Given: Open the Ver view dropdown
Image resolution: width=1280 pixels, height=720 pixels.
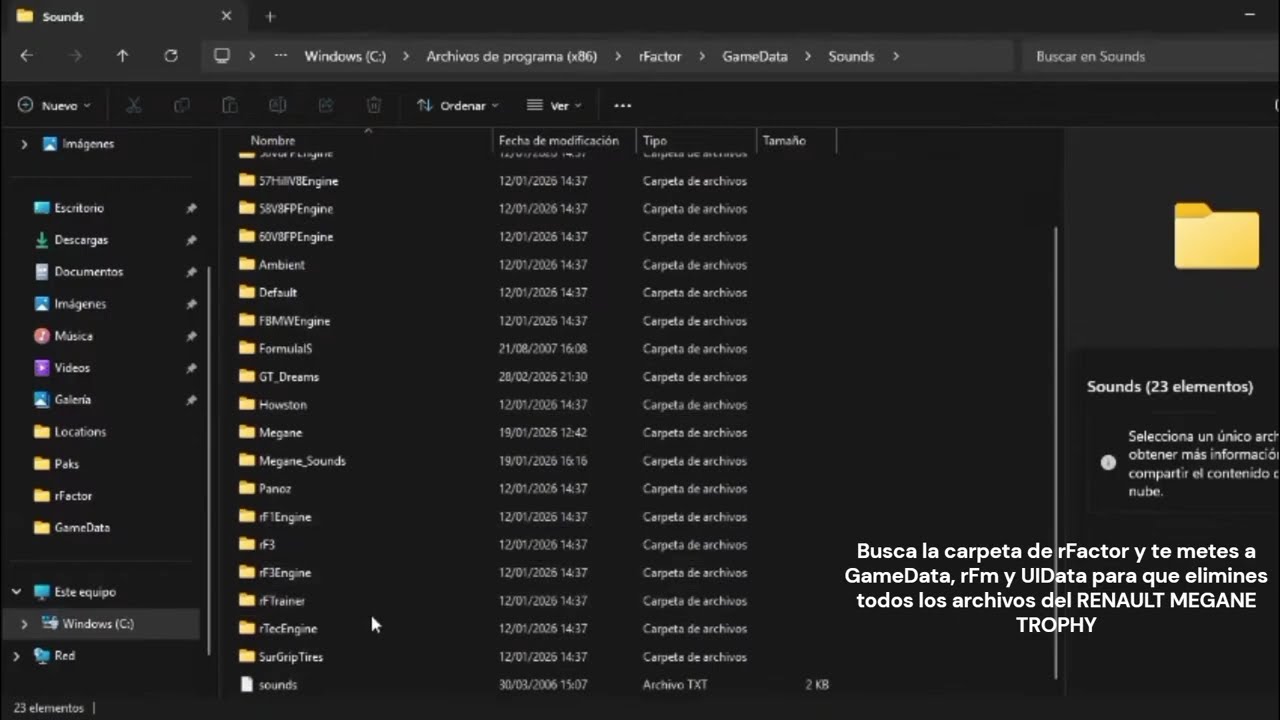Looking at the screenshot, I should pos(555,105).
